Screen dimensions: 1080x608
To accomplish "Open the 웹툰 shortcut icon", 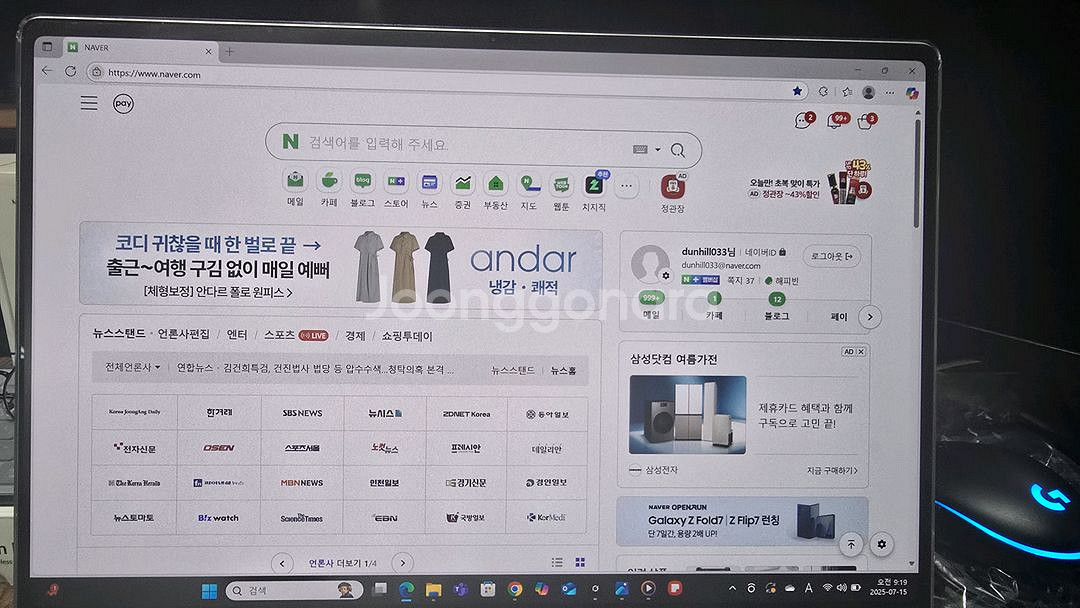I will [561, 185].
